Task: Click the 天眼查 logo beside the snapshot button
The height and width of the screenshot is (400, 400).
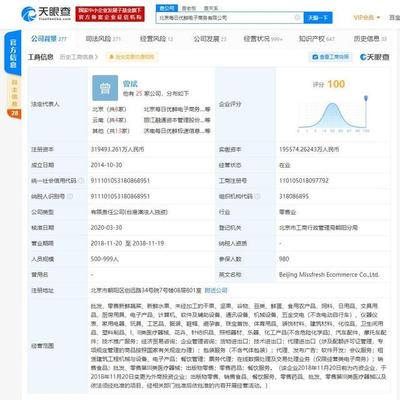Action: (x=375, y=57)
